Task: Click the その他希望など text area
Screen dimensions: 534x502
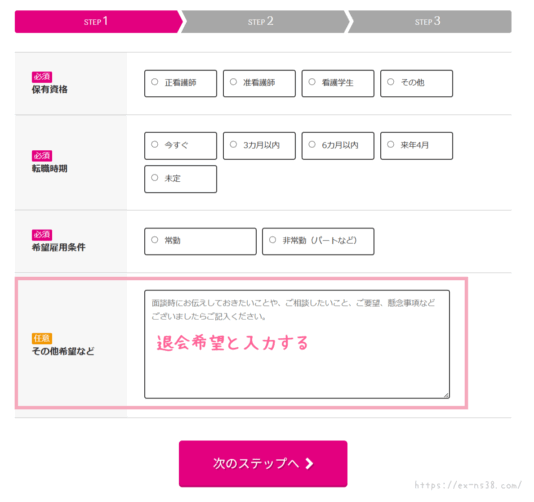Action: click(x=297, y=344)
